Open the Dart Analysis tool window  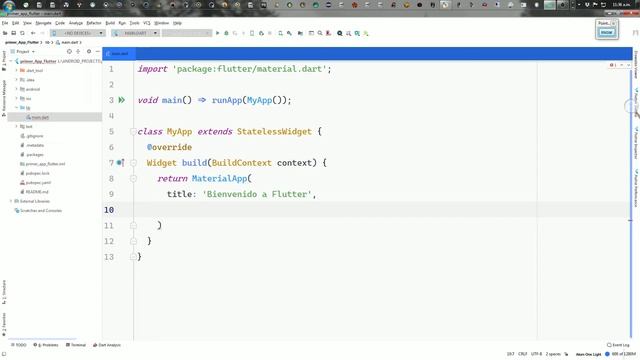[x=107, y=345]
